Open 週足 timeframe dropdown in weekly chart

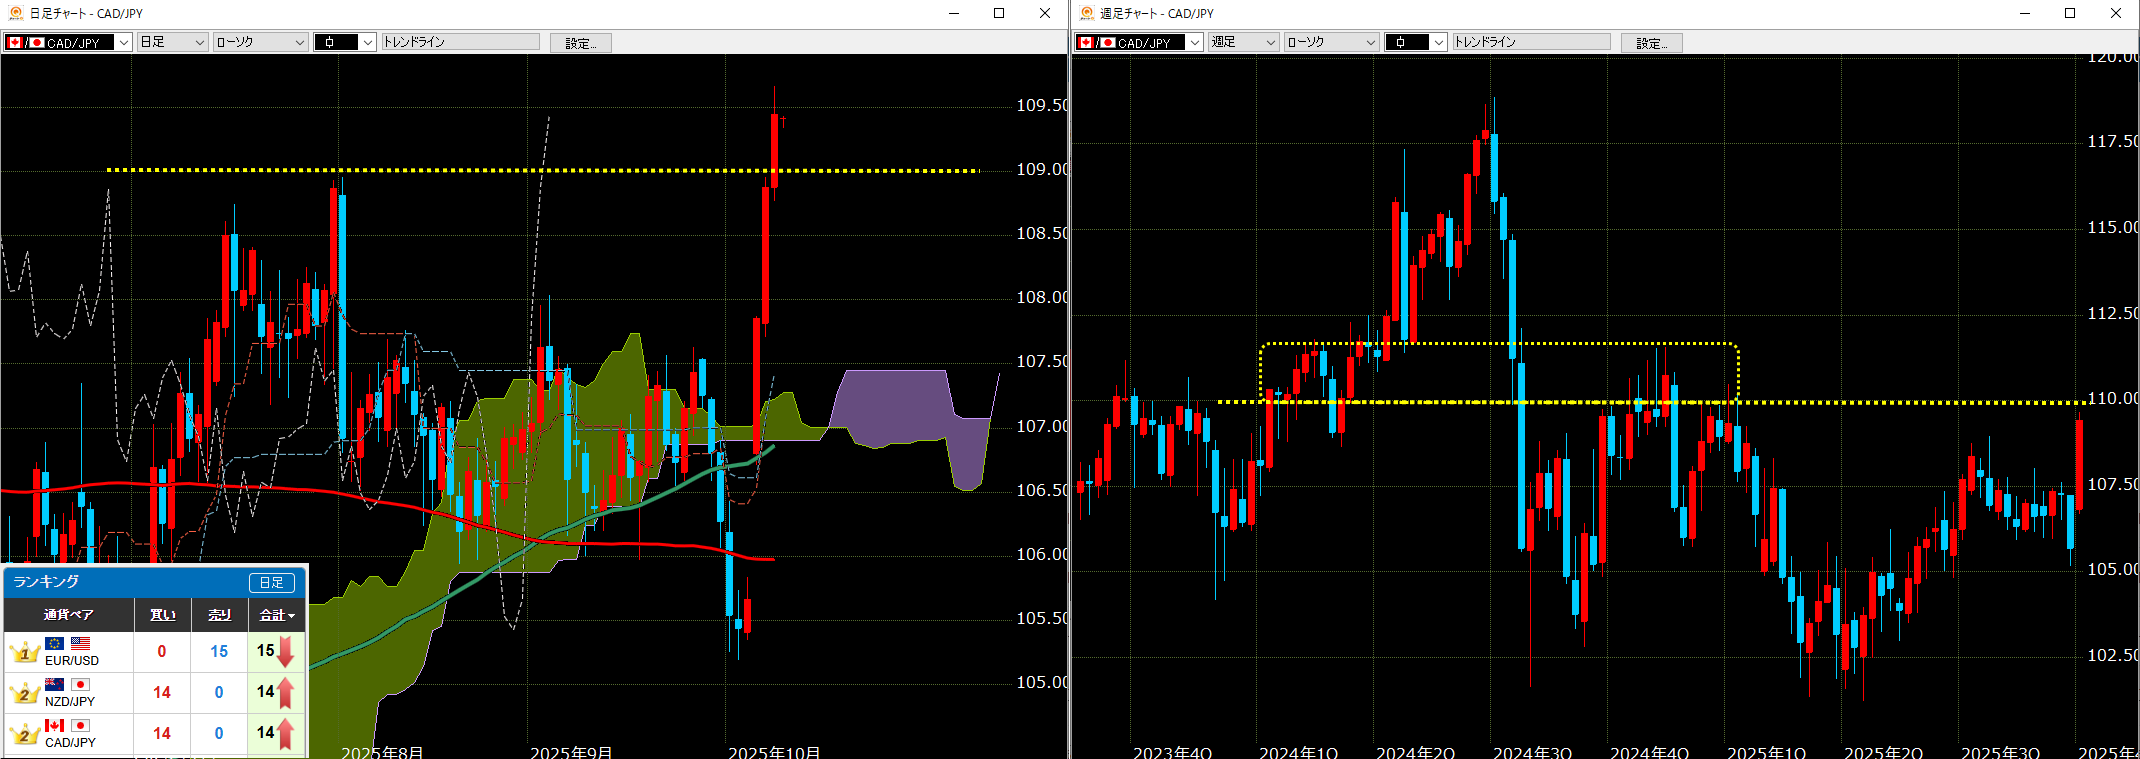click(1243, 42)
